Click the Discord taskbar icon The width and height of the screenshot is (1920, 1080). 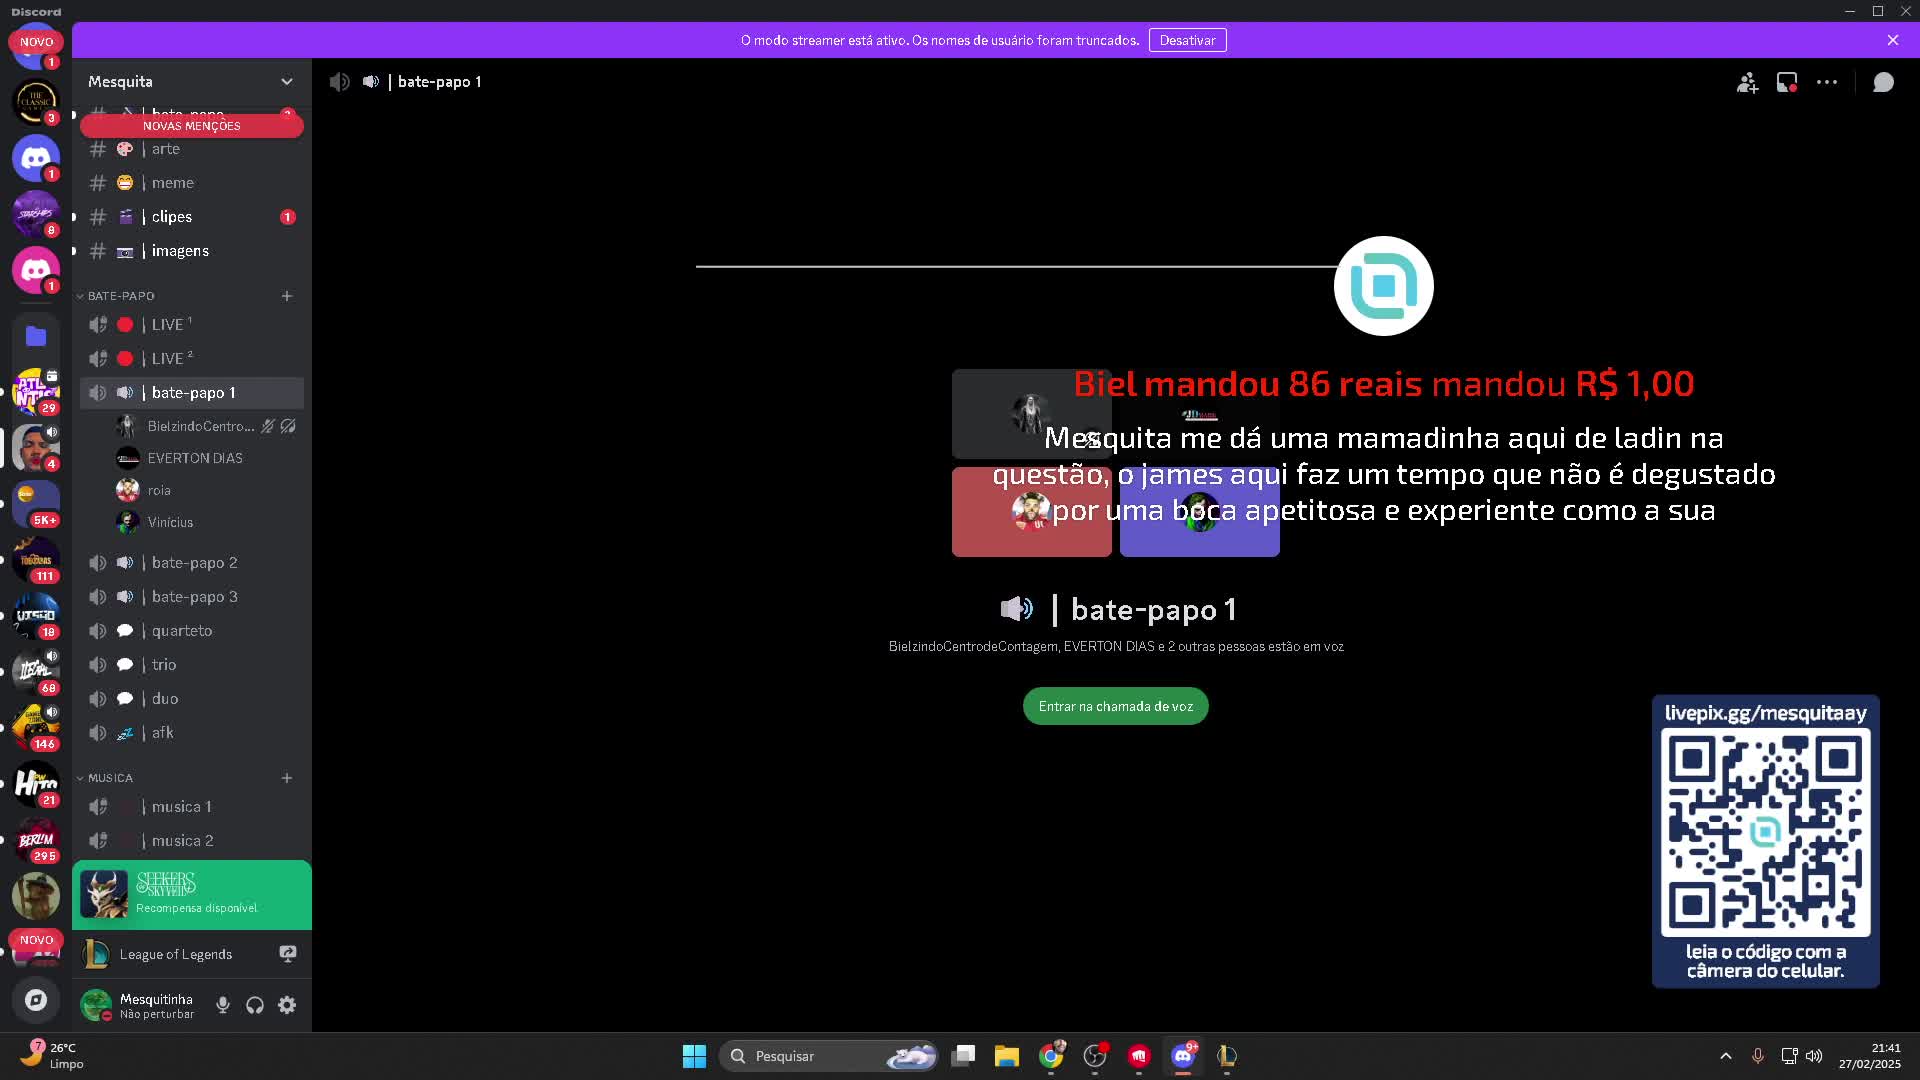tap(1183, 1056)
